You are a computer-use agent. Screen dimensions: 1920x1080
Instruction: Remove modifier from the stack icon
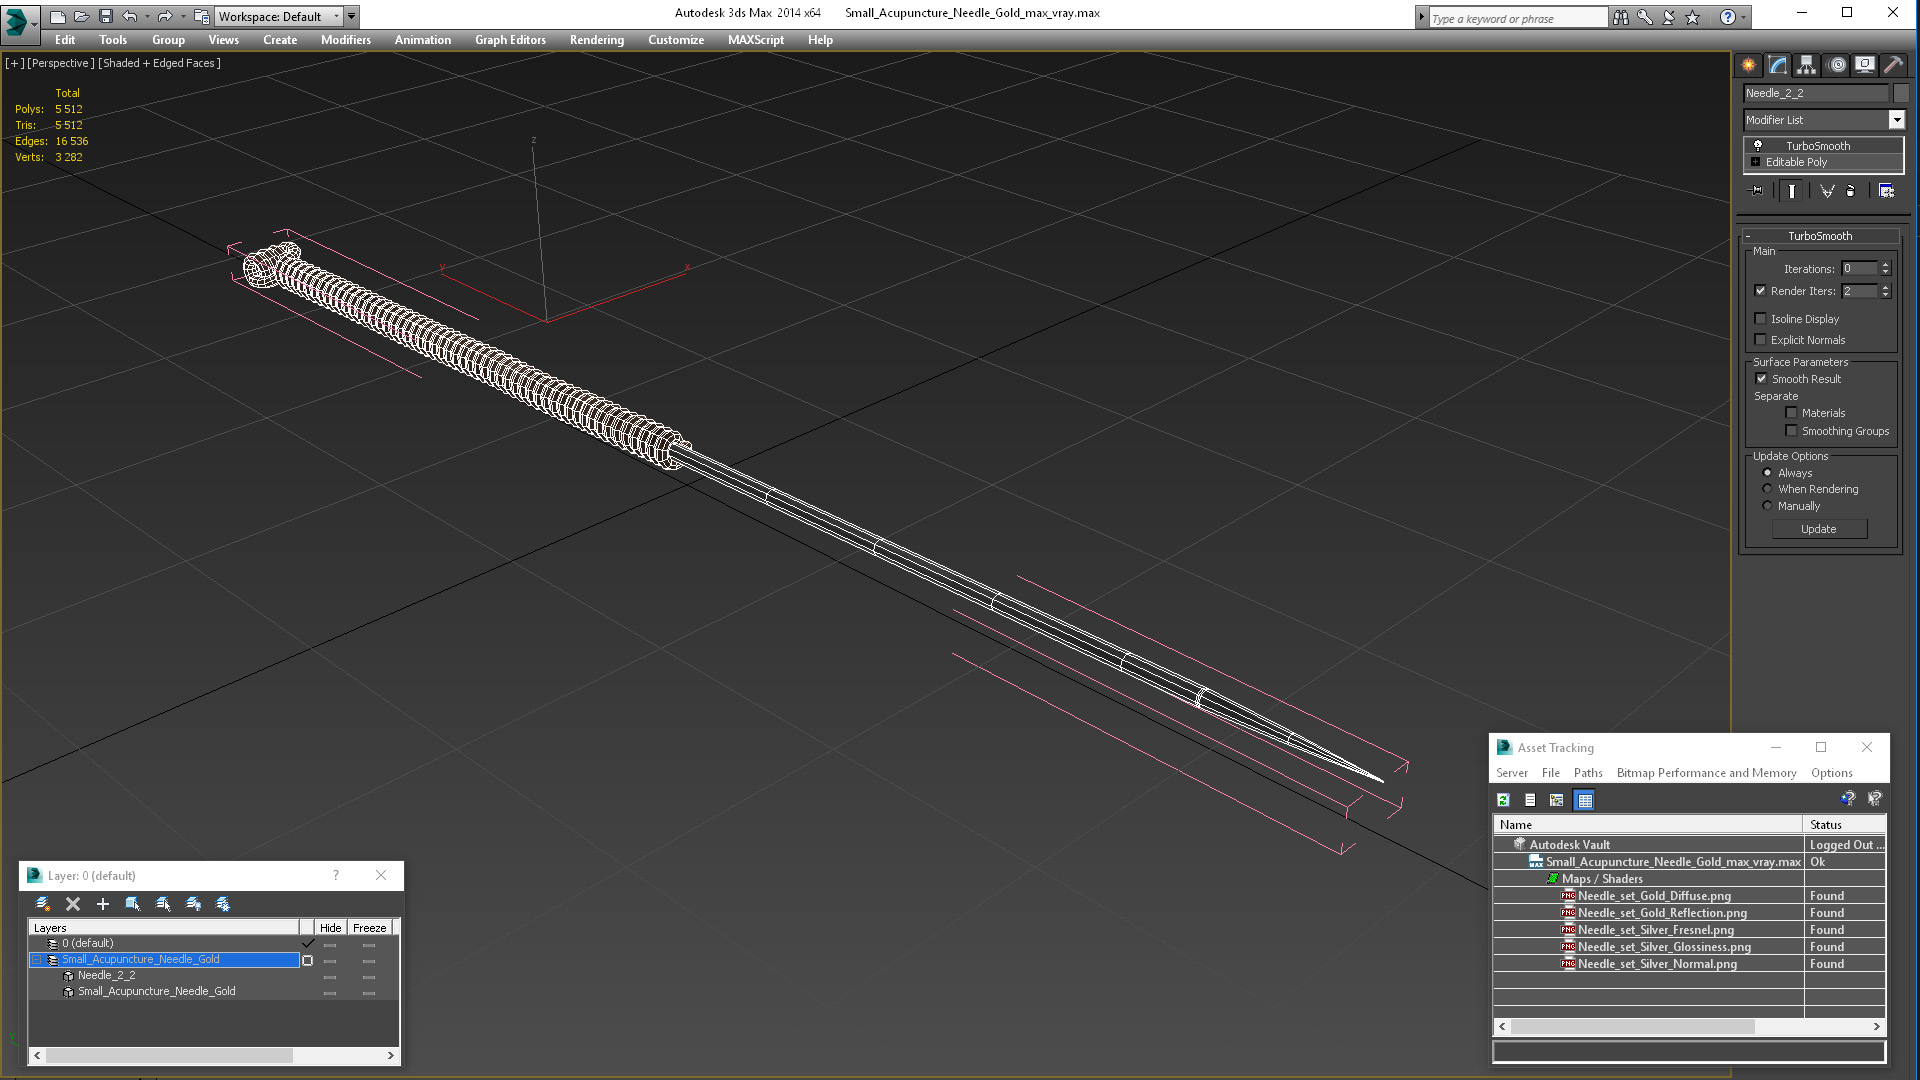[1851, 191]
